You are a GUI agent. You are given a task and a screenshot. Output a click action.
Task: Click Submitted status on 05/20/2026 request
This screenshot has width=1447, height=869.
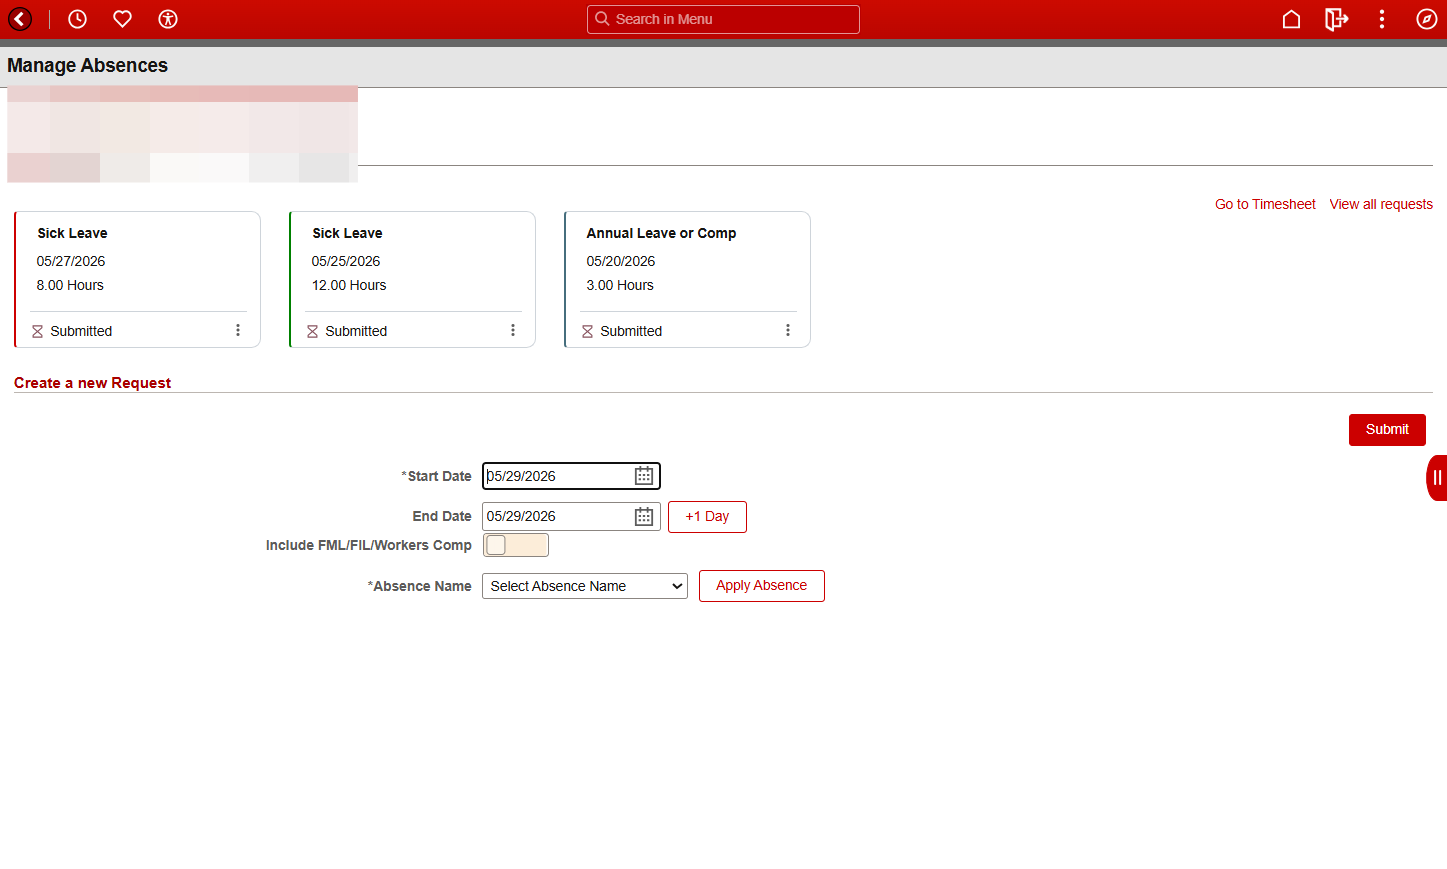click(631, 331)
